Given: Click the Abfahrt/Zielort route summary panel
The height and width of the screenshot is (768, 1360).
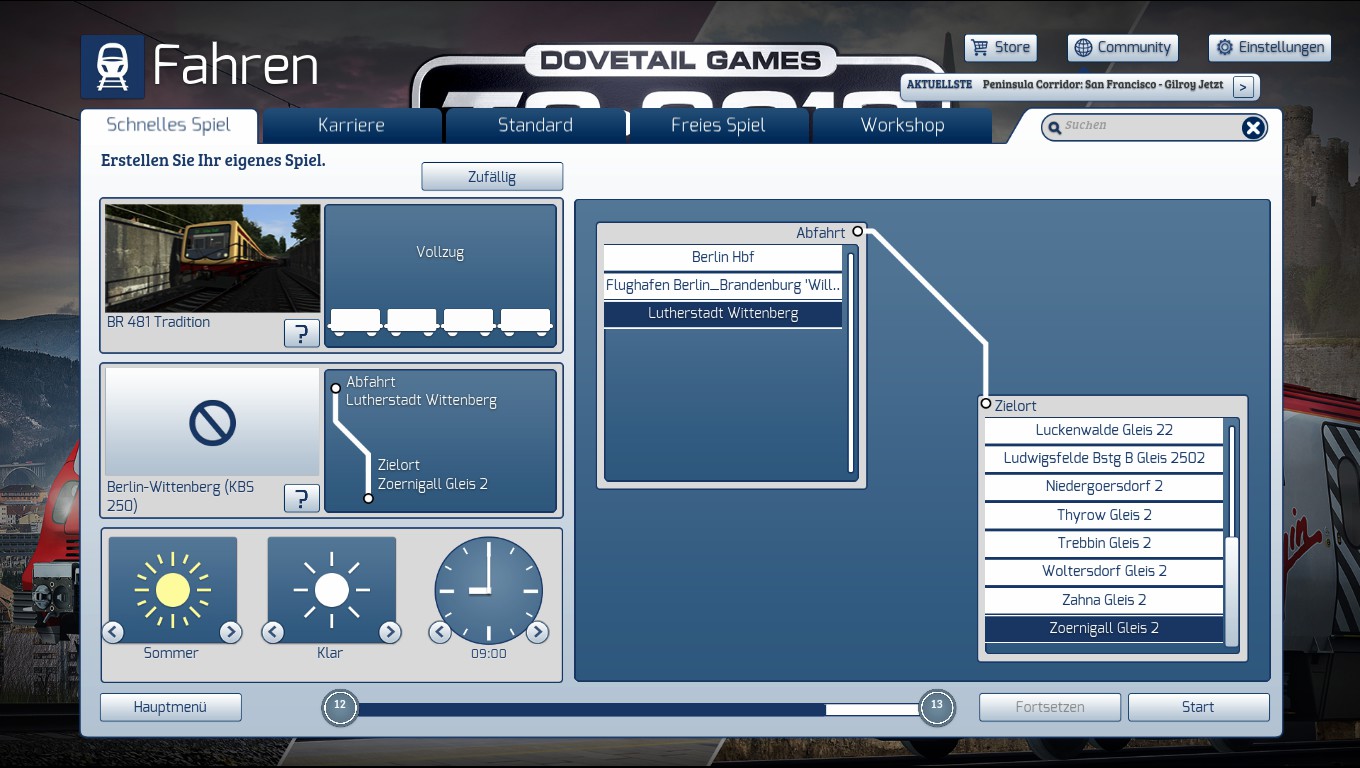Looking at the screenshot, I should pyautogui.click(x=440, y=441).
